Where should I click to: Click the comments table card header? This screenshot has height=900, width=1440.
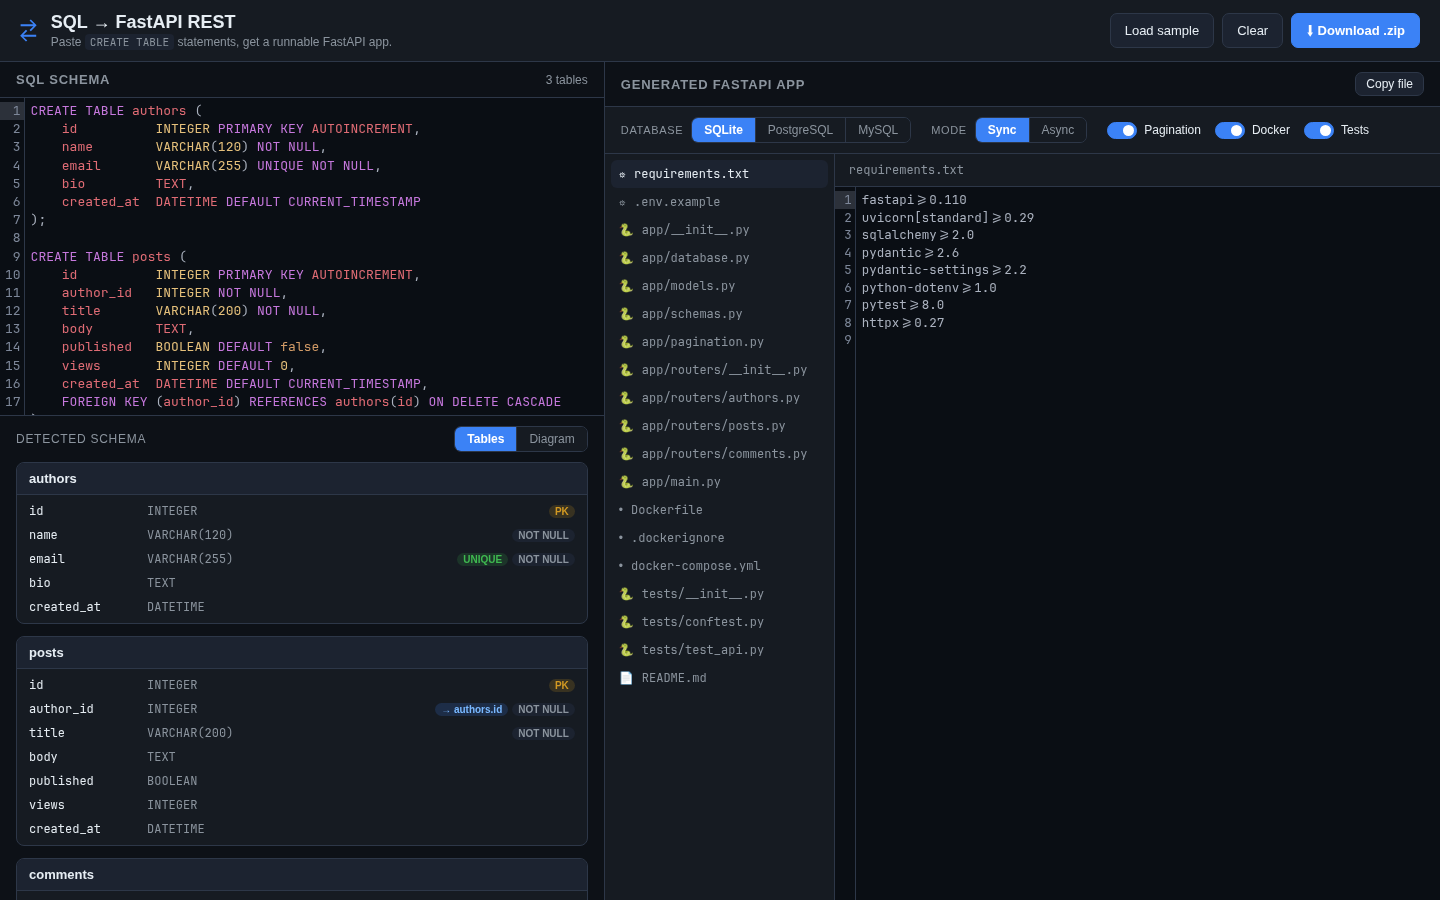(302, 875)
